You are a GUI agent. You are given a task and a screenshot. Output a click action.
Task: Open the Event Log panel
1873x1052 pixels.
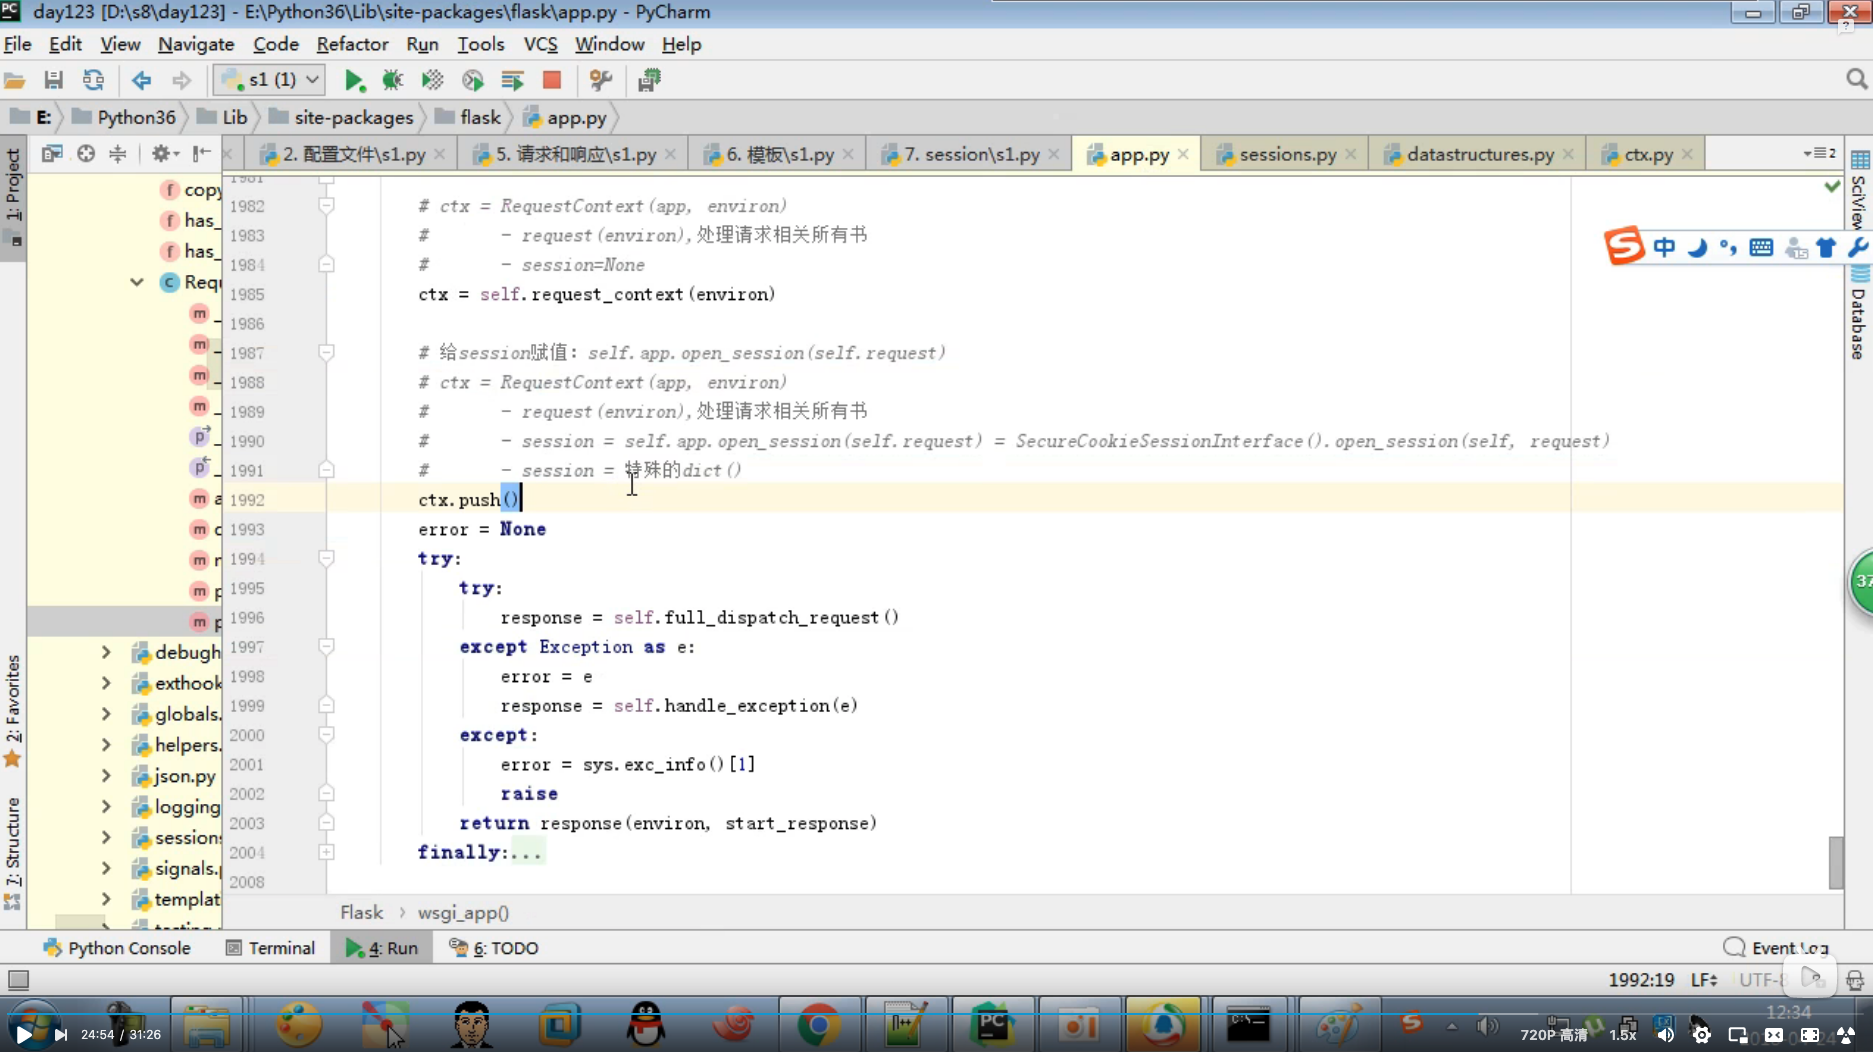click(x=1778, y=948)
